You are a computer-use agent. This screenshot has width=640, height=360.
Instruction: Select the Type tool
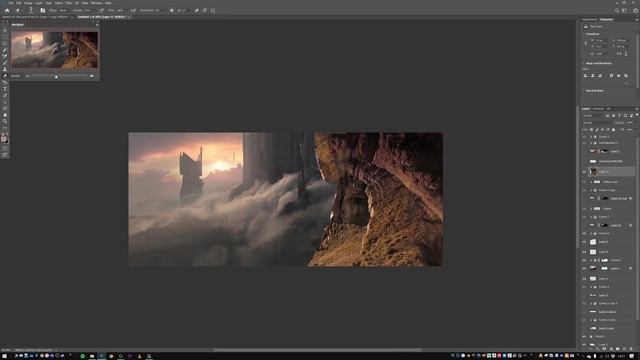pyautogui.click(x=5, y=89)
